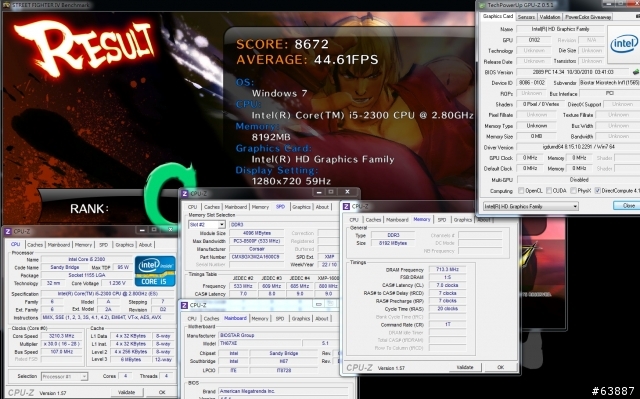This screenshot has width=640, height=399.
Task: Click the Intel Core i5 badge in CPU-Z
Action: click(155, 270)
